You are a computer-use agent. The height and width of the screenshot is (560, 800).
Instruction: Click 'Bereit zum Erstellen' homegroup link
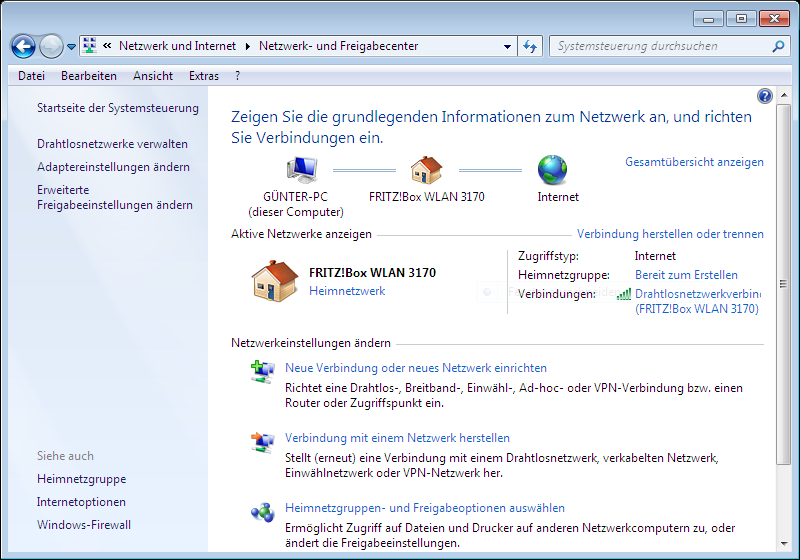(686, 275)
